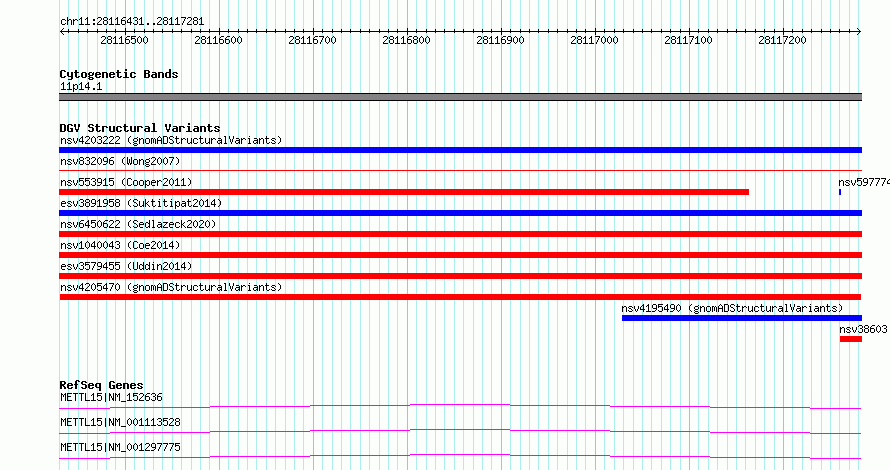Open the METTL15|NM_152636 transcript label

pyautogui.click(x=111, y=397)
